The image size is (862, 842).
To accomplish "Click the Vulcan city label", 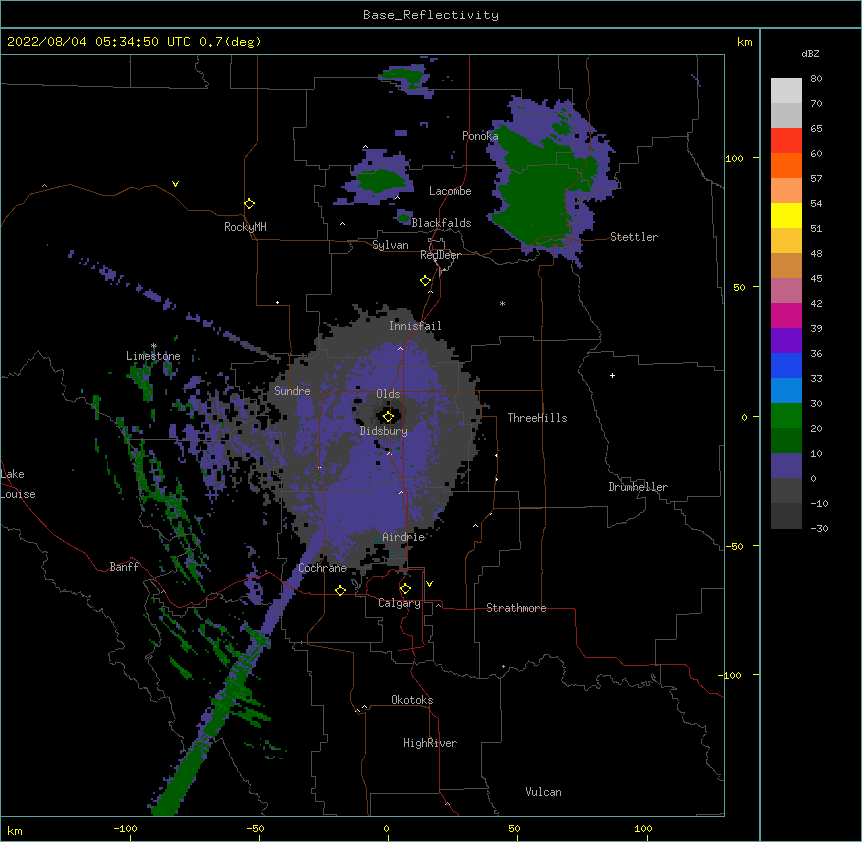I will click(543, 792).
